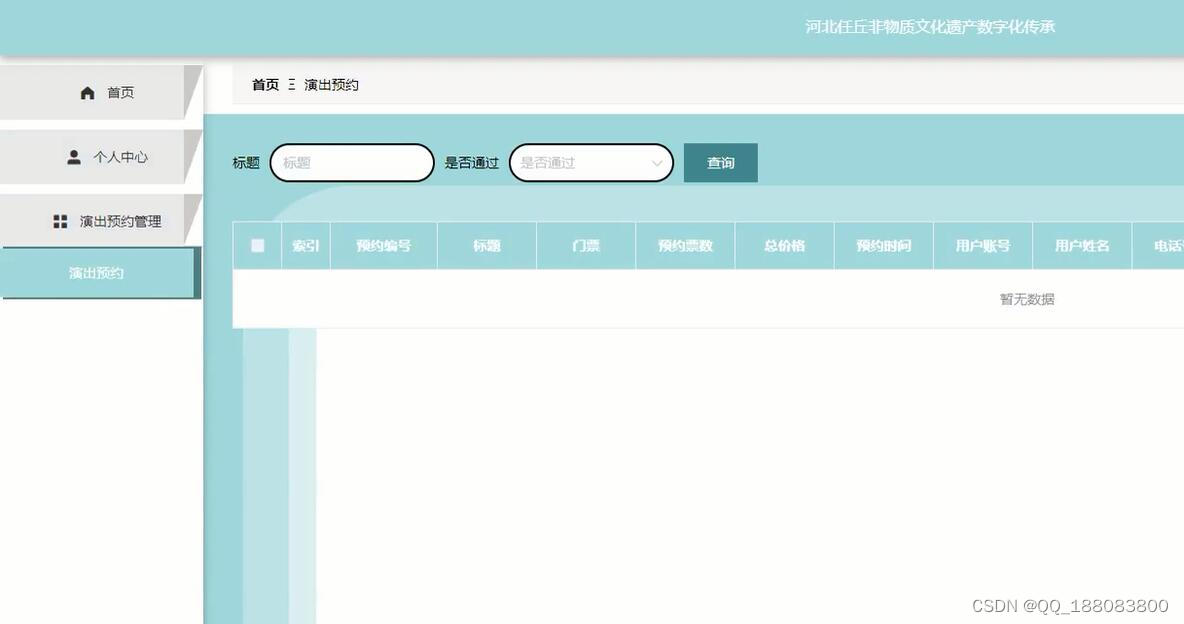Click the 标题 table column header
Screen dimensions: 1184x624
(x=487, y=246)
